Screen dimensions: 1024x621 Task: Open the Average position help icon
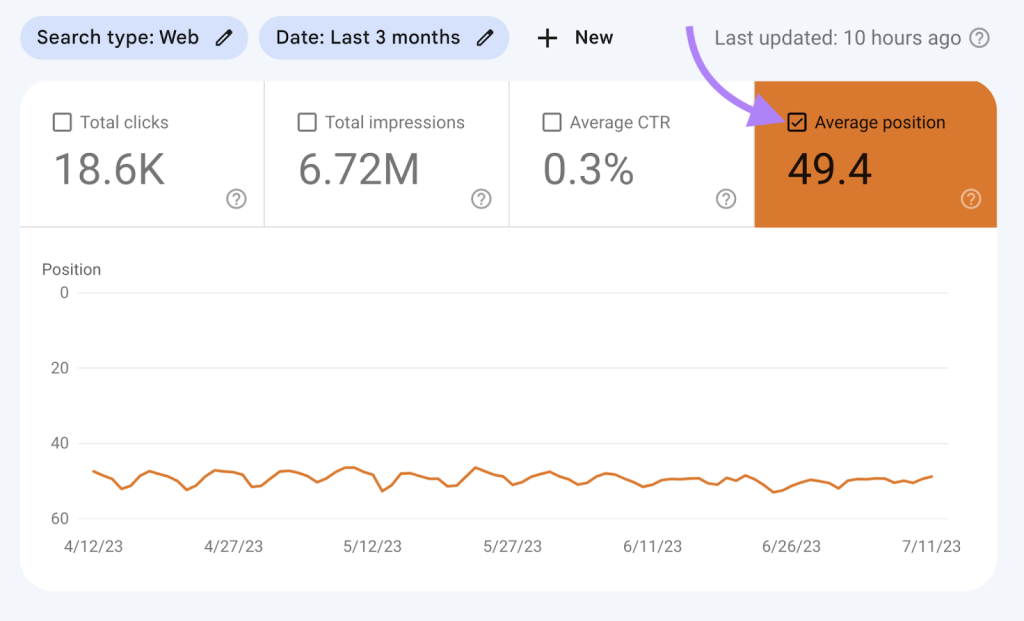coord(970,199)
